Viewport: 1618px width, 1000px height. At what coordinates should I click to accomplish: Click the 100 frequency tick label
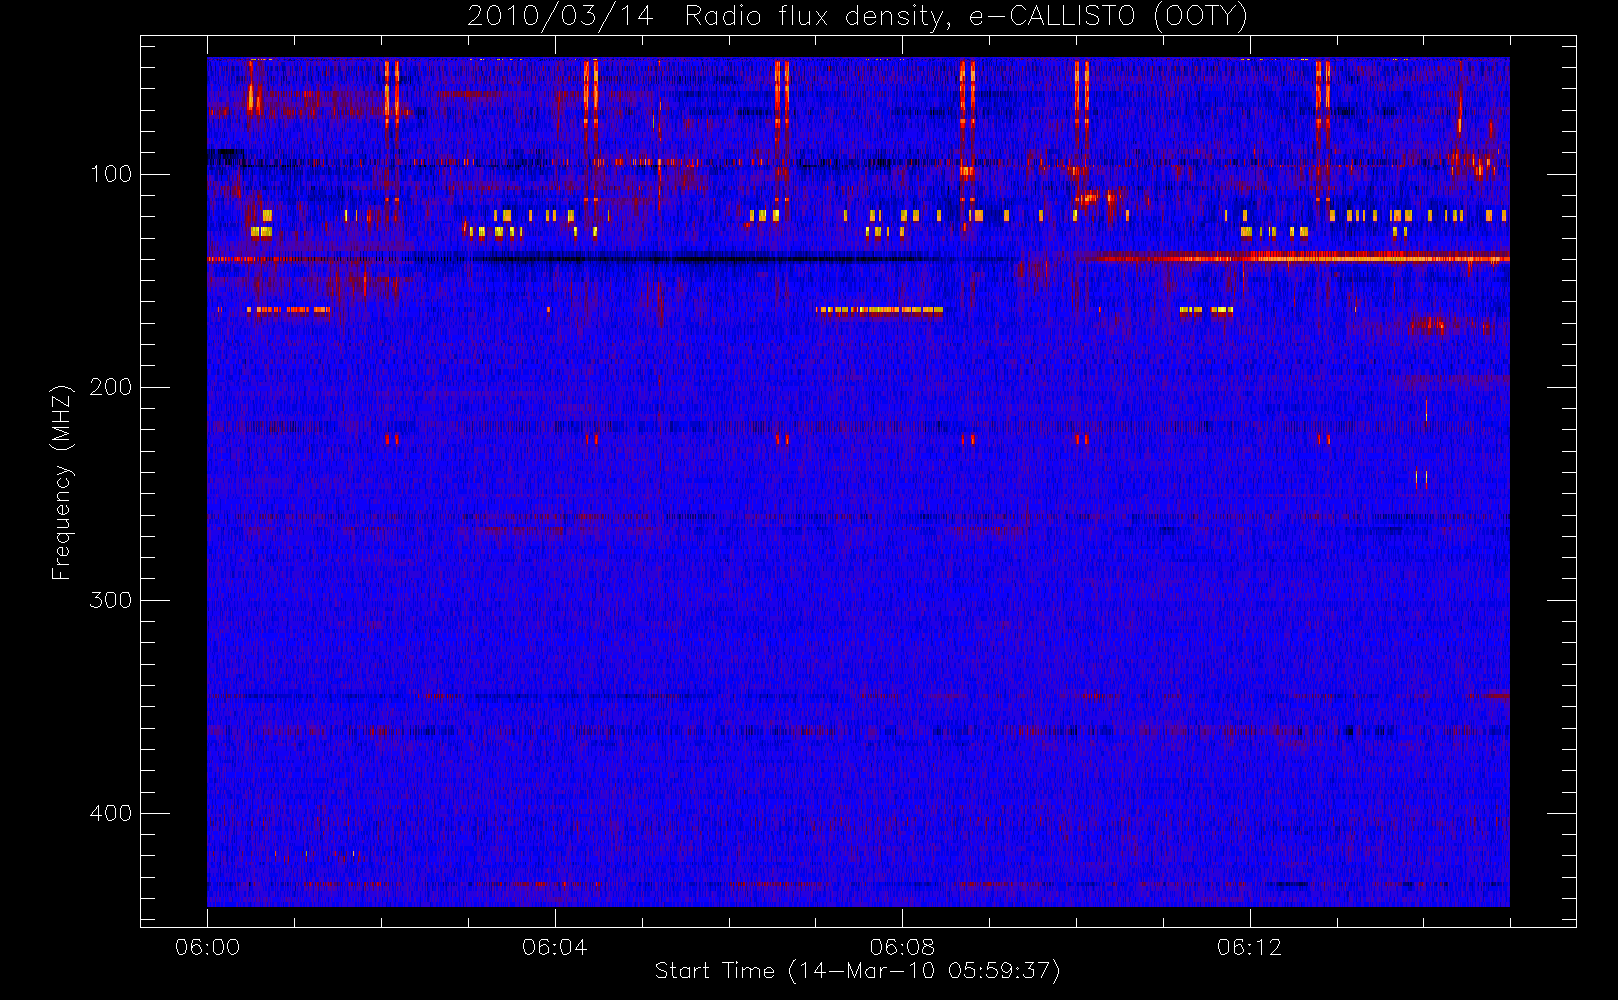(x=111, y=174)
